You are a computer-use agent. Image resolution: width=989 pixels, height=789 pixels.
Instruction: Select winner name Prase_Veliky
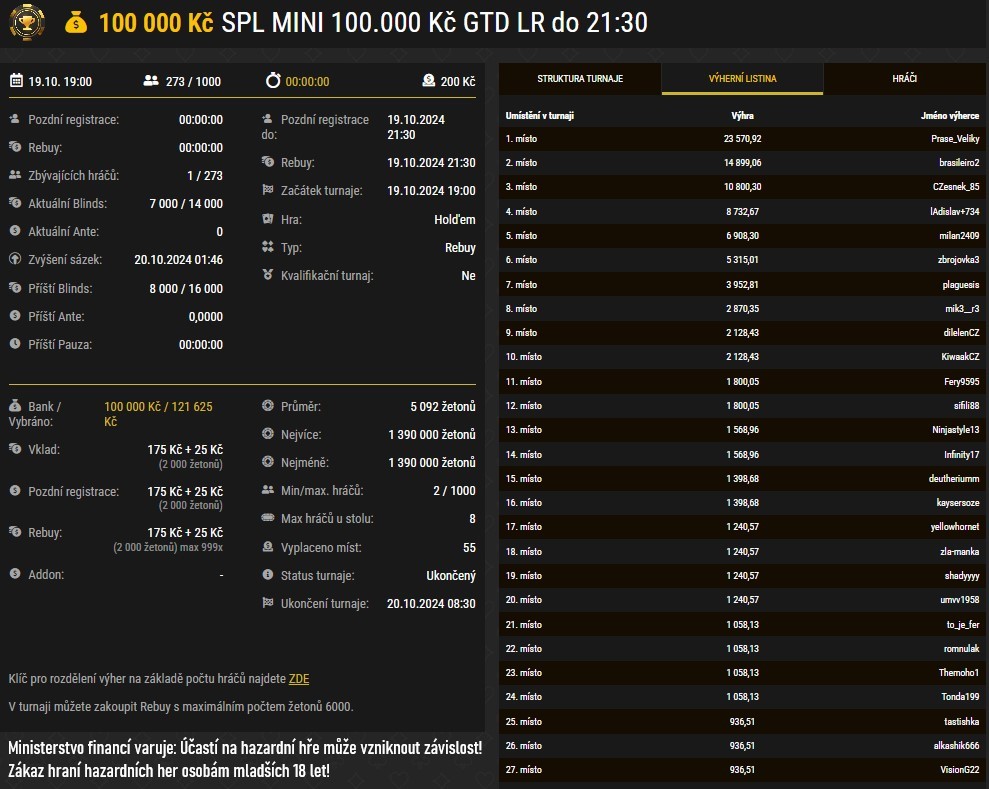[x=955, y=139]
